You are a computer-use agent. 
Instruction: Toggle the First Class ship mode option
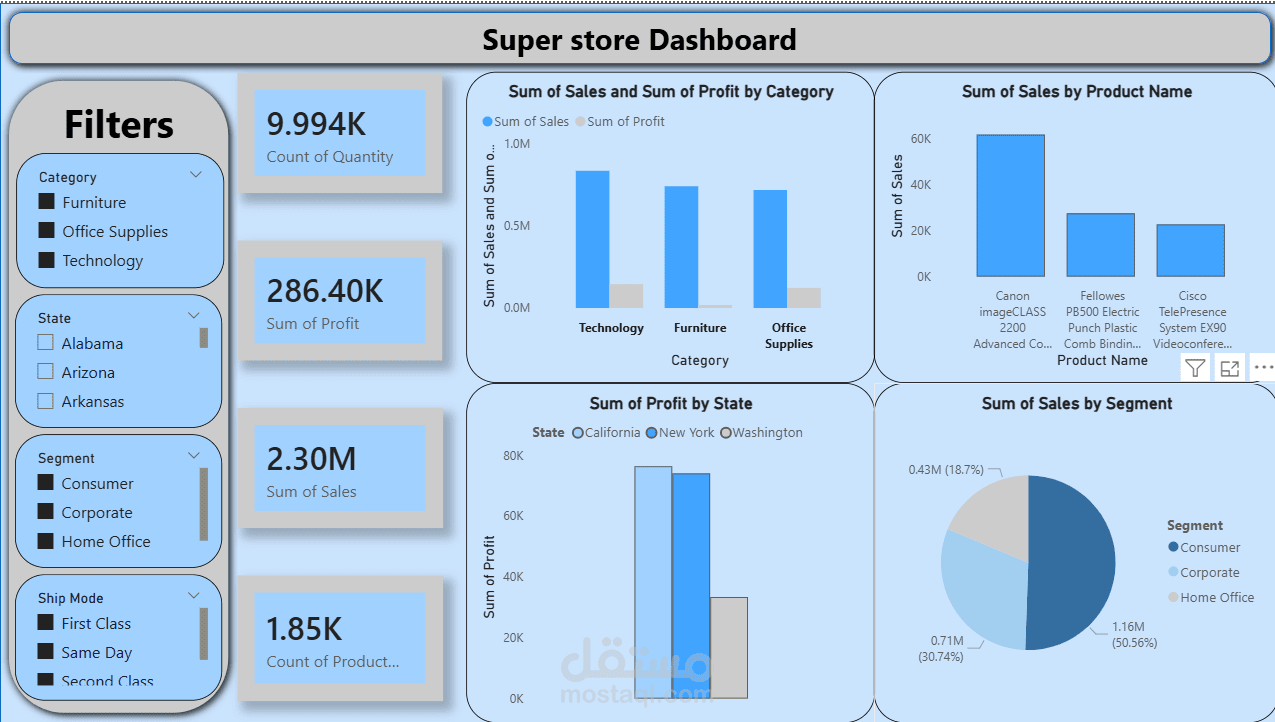coord(46,623)
